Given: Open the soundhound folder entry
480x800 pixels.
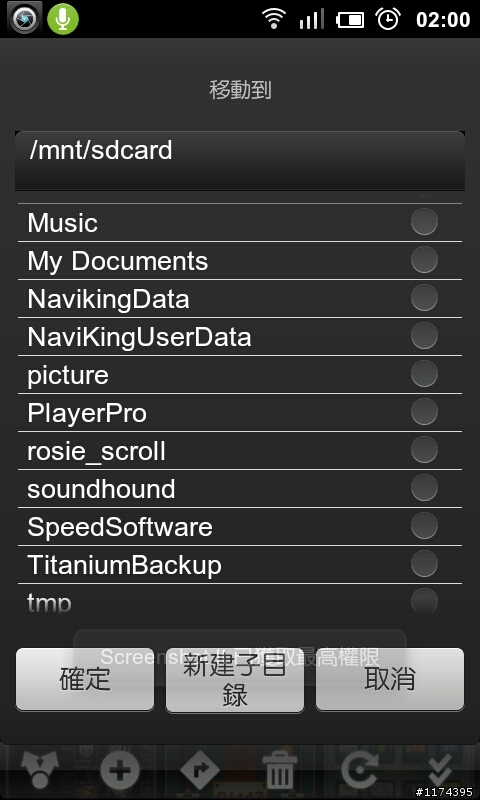Looking at the screenshot, I should click(x=240, y=488).
